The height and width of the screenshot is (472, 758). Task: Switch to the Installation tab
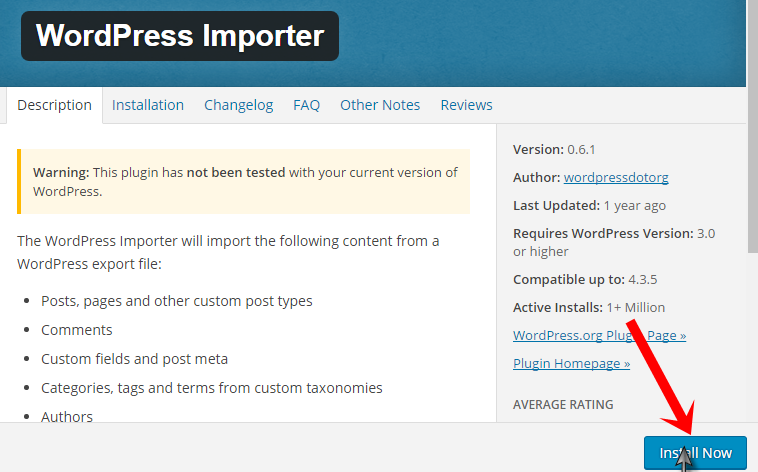click(x=147, y=105)
